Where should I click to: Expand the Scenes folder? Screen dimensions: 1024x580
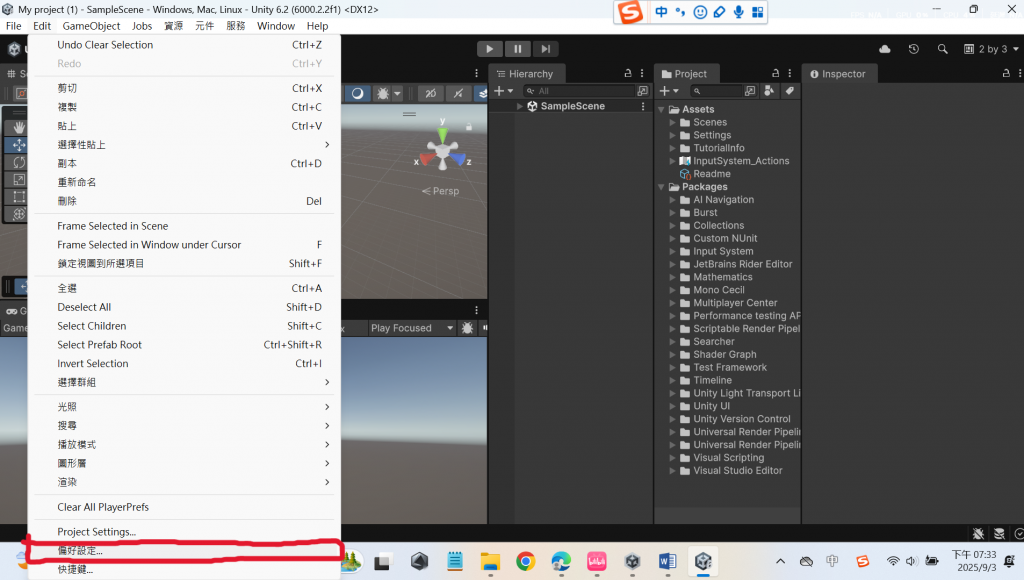pyautogui.click(x=673, y=122)
